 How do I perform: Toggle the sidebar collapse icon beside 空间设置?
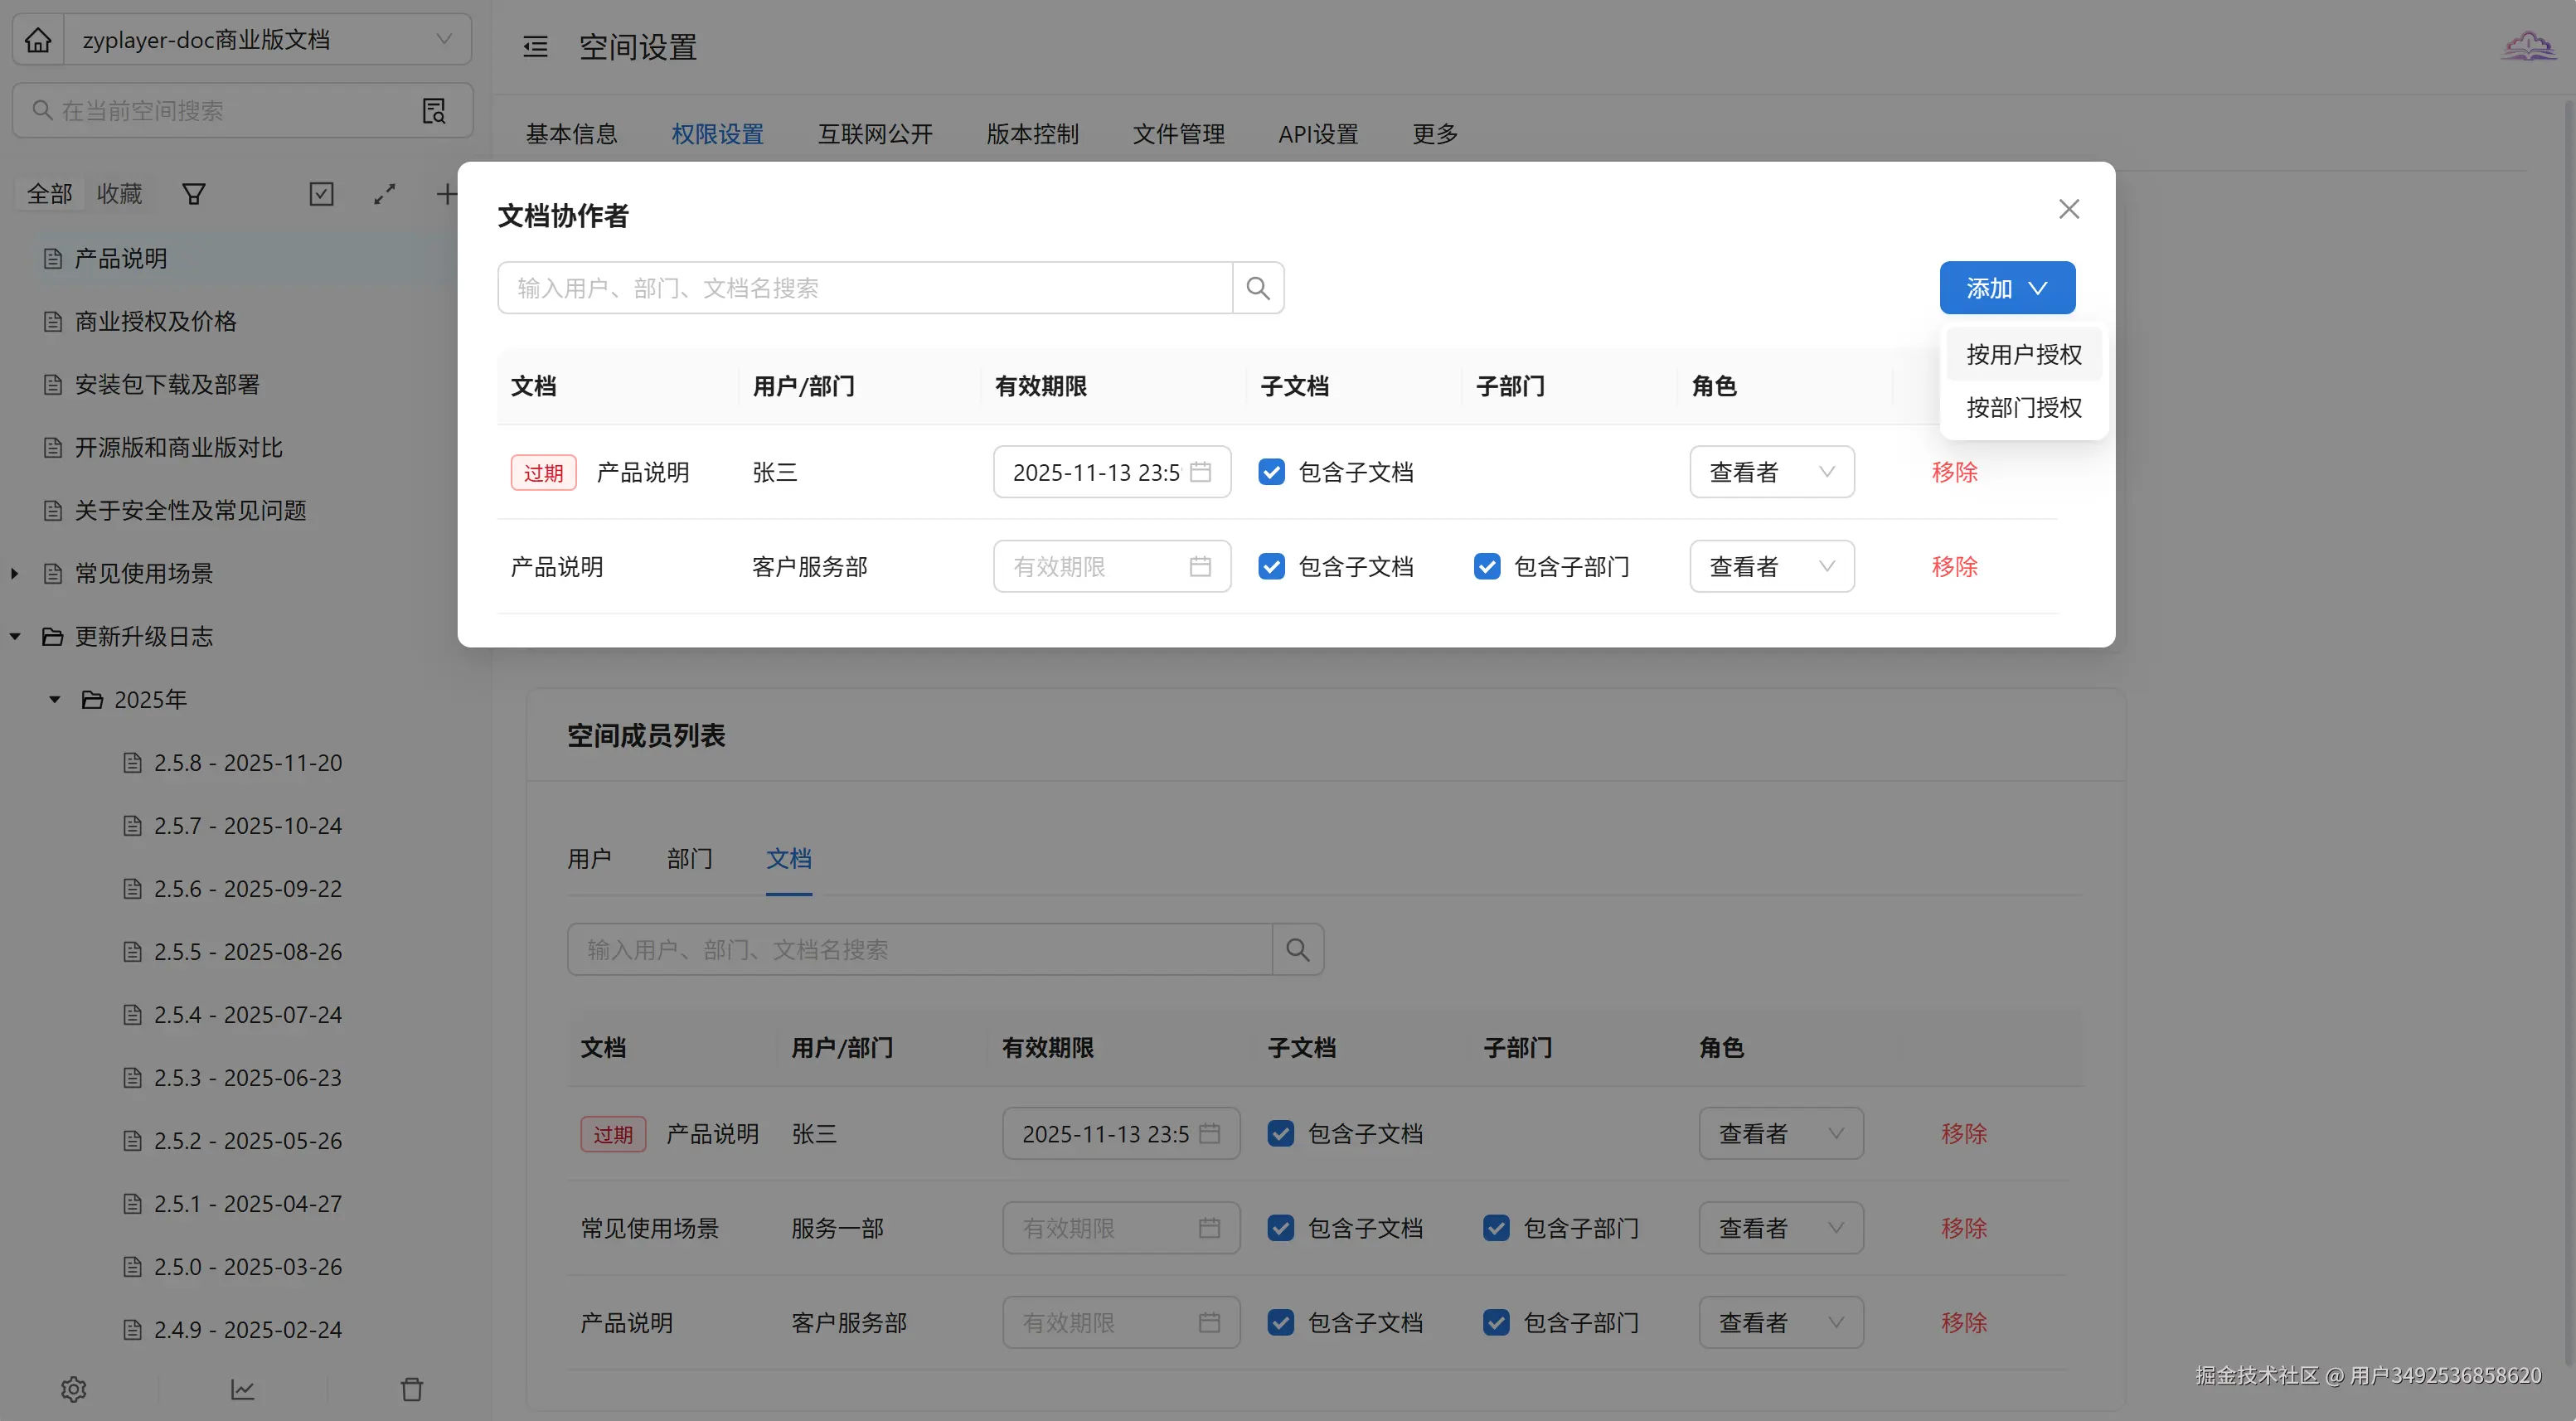535,47
